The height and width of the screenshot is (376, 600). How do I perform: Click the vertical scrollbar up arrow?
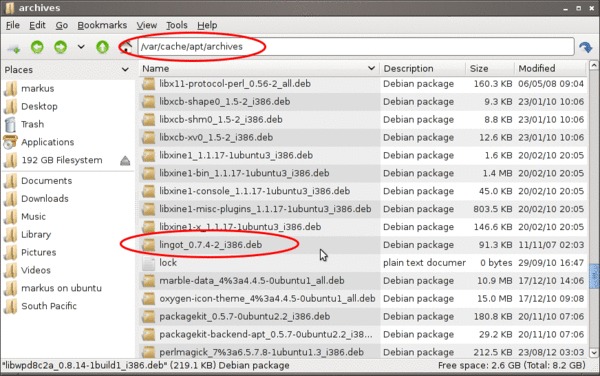[x=593, y=66]
